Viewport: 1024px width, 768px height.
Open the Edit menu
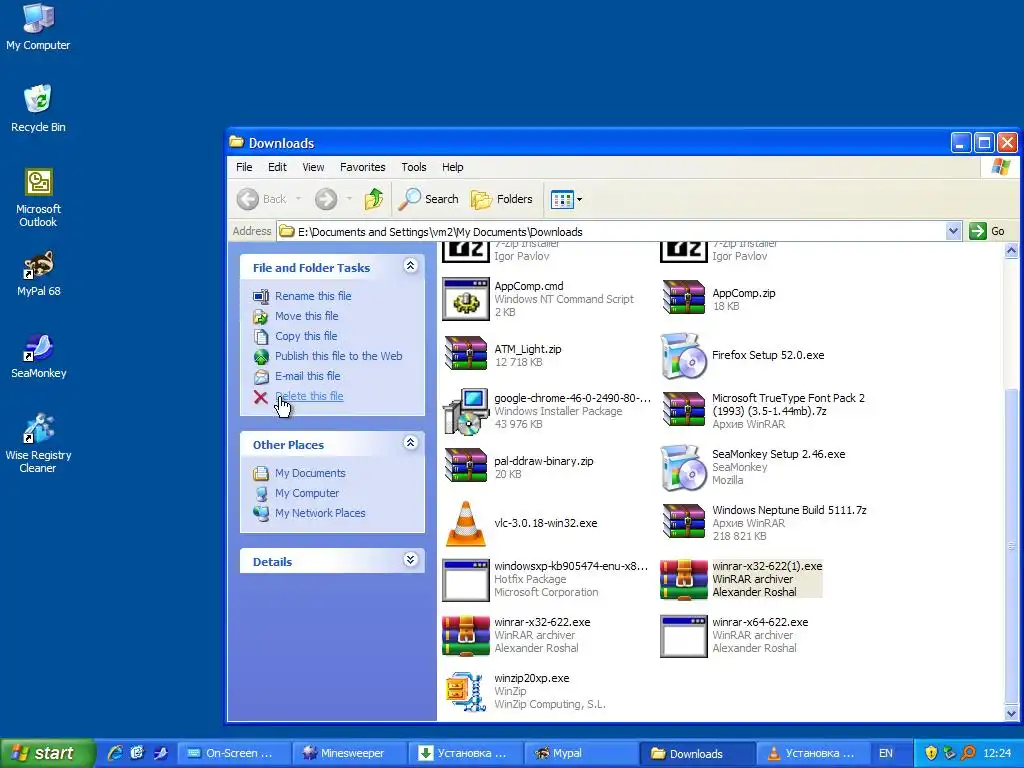click(x=277, y=167)
